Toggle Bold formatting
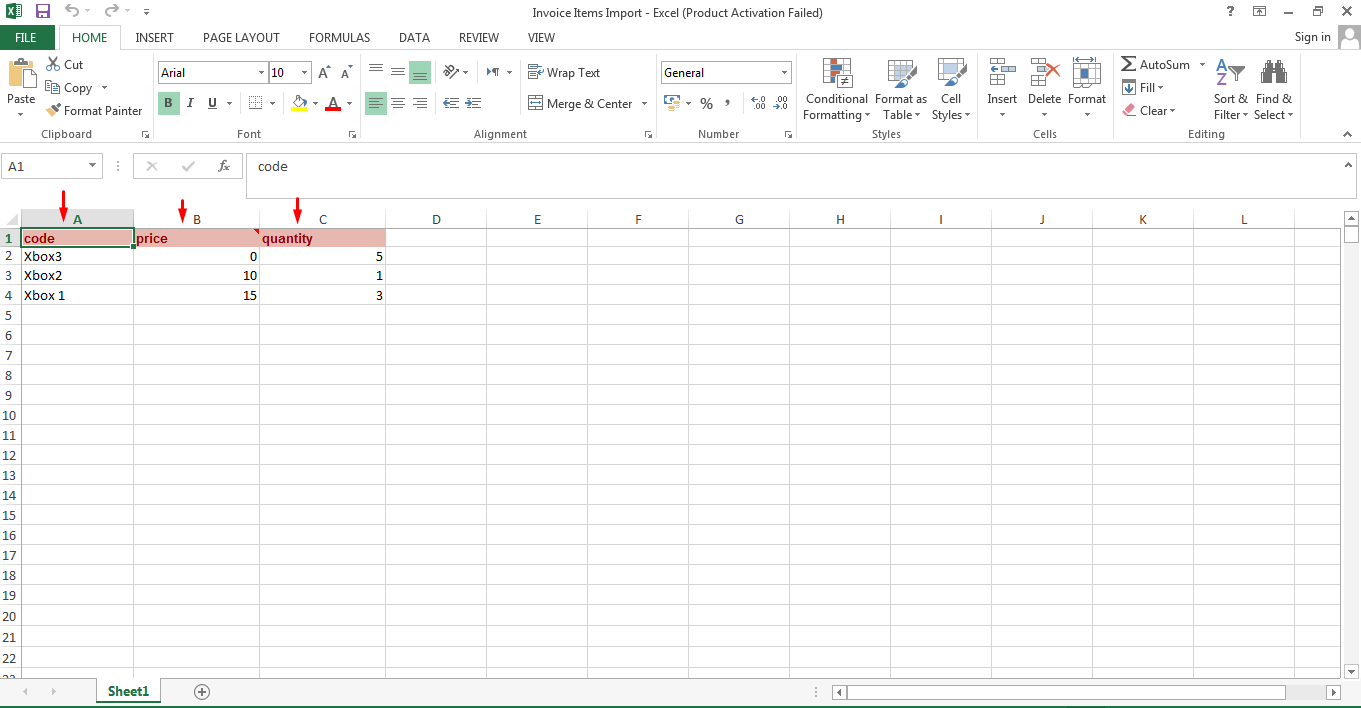 pos(168,103)
